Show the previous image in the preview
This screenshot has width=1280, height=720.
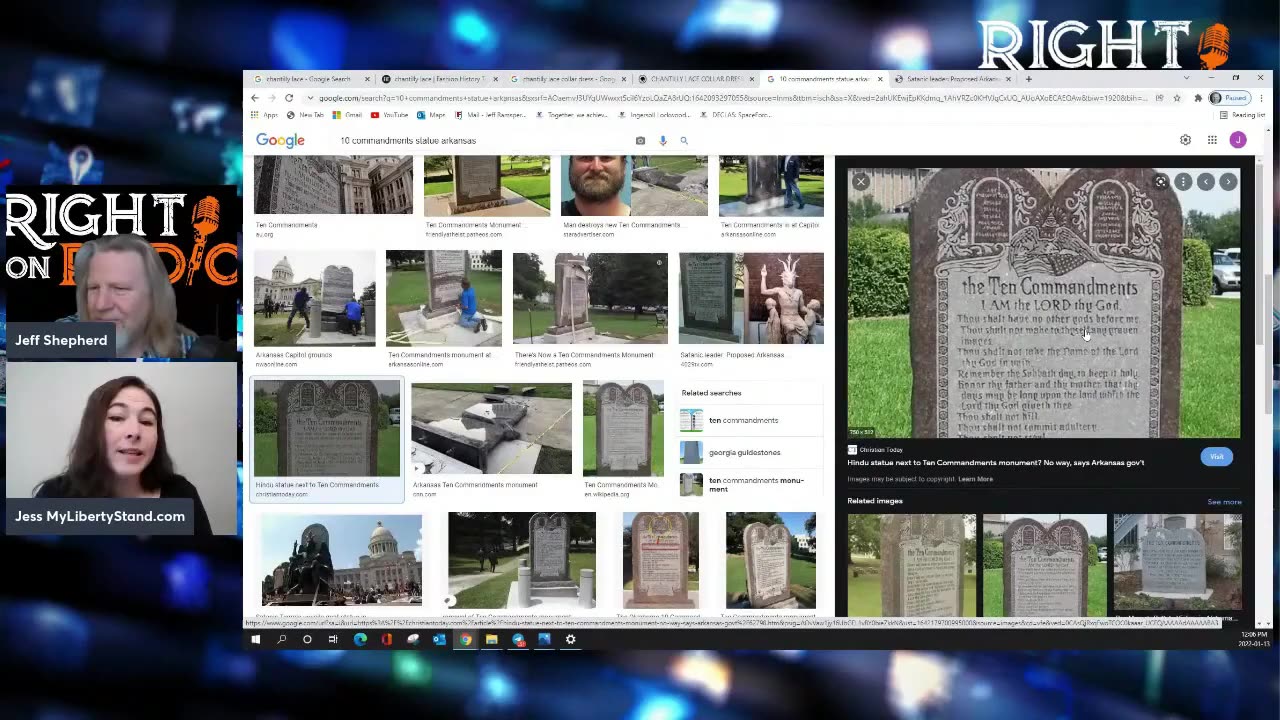1206,182
